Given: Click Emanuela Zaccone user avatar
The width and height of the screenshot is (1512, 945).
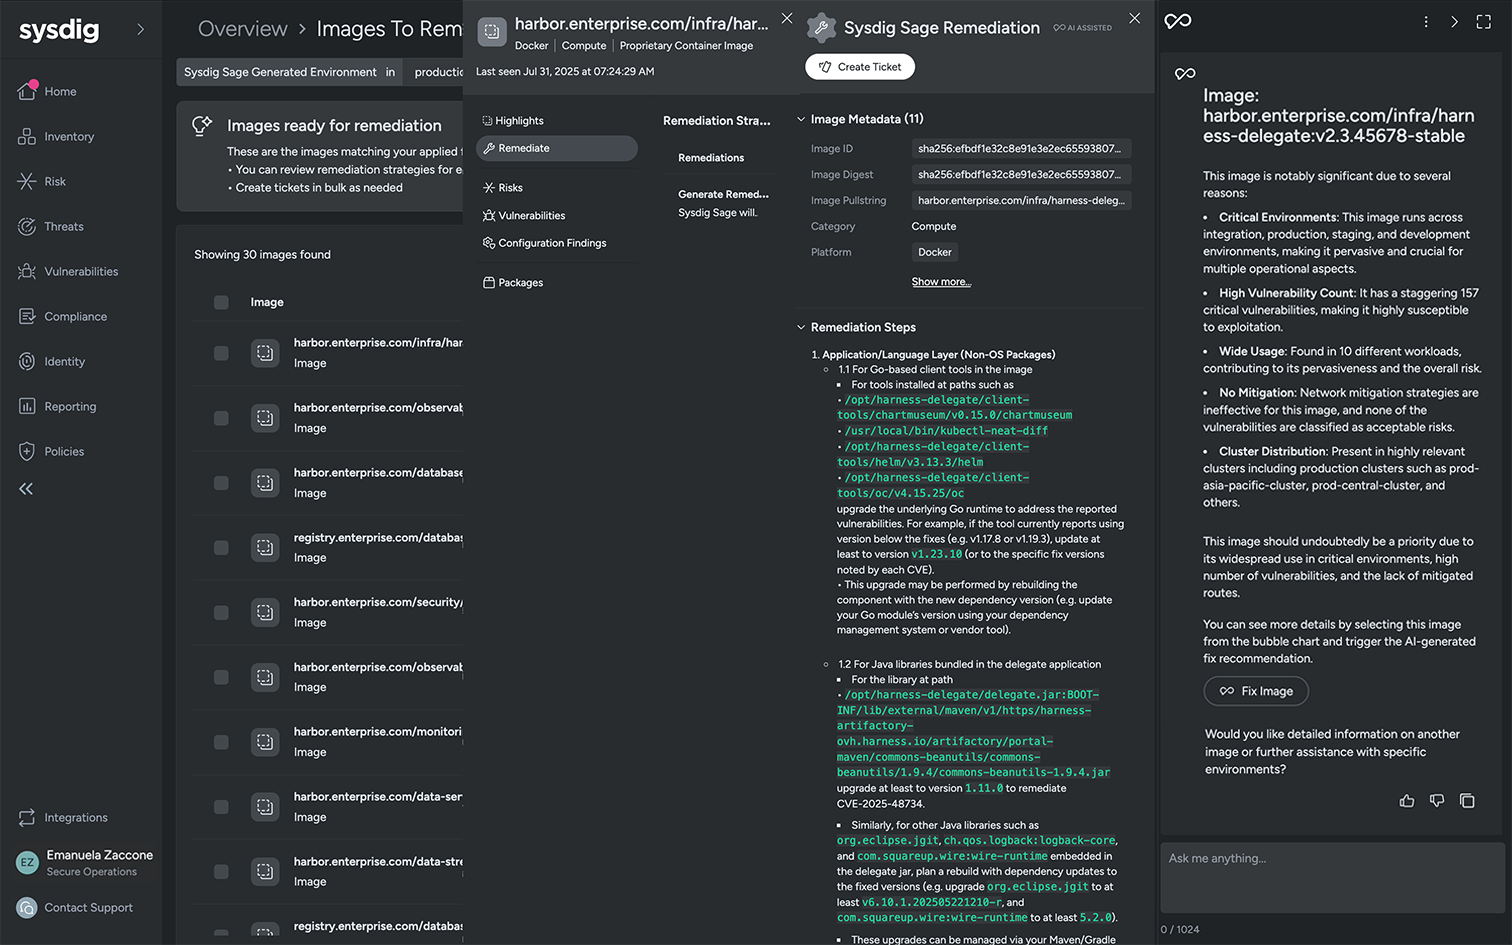Looking at the screenshot, I should 27,862.
